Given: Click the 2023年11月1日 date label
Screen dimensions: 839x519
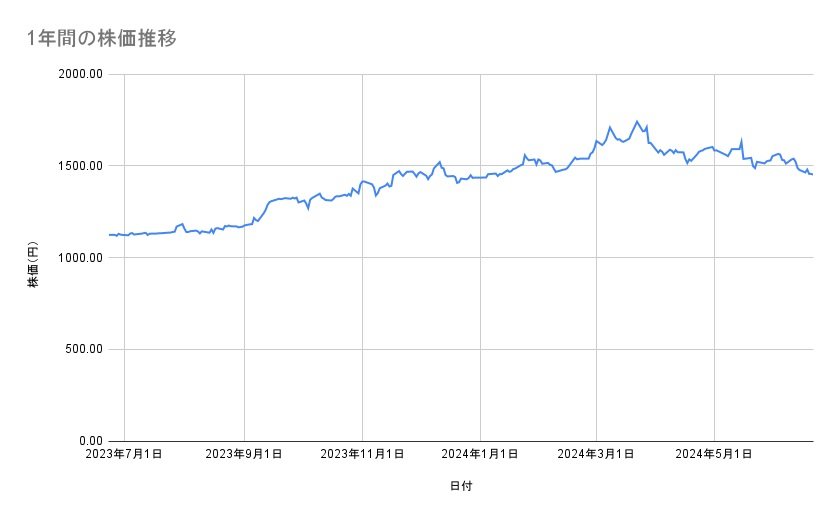Looking at the screenshot, I should pyautogui.click(x=362, y=455).
